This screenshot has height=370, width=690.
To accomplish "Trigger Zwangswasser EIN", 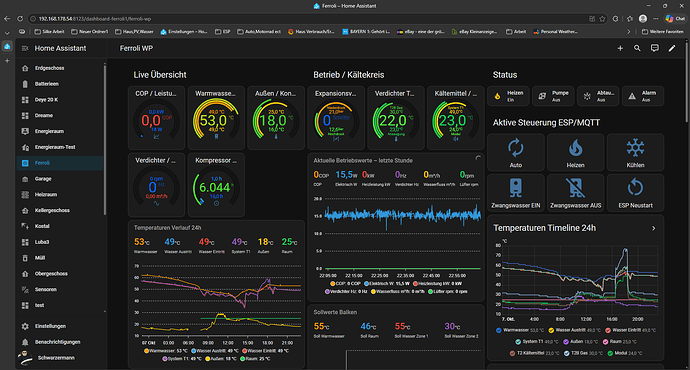I will click(x=516, y=193).
